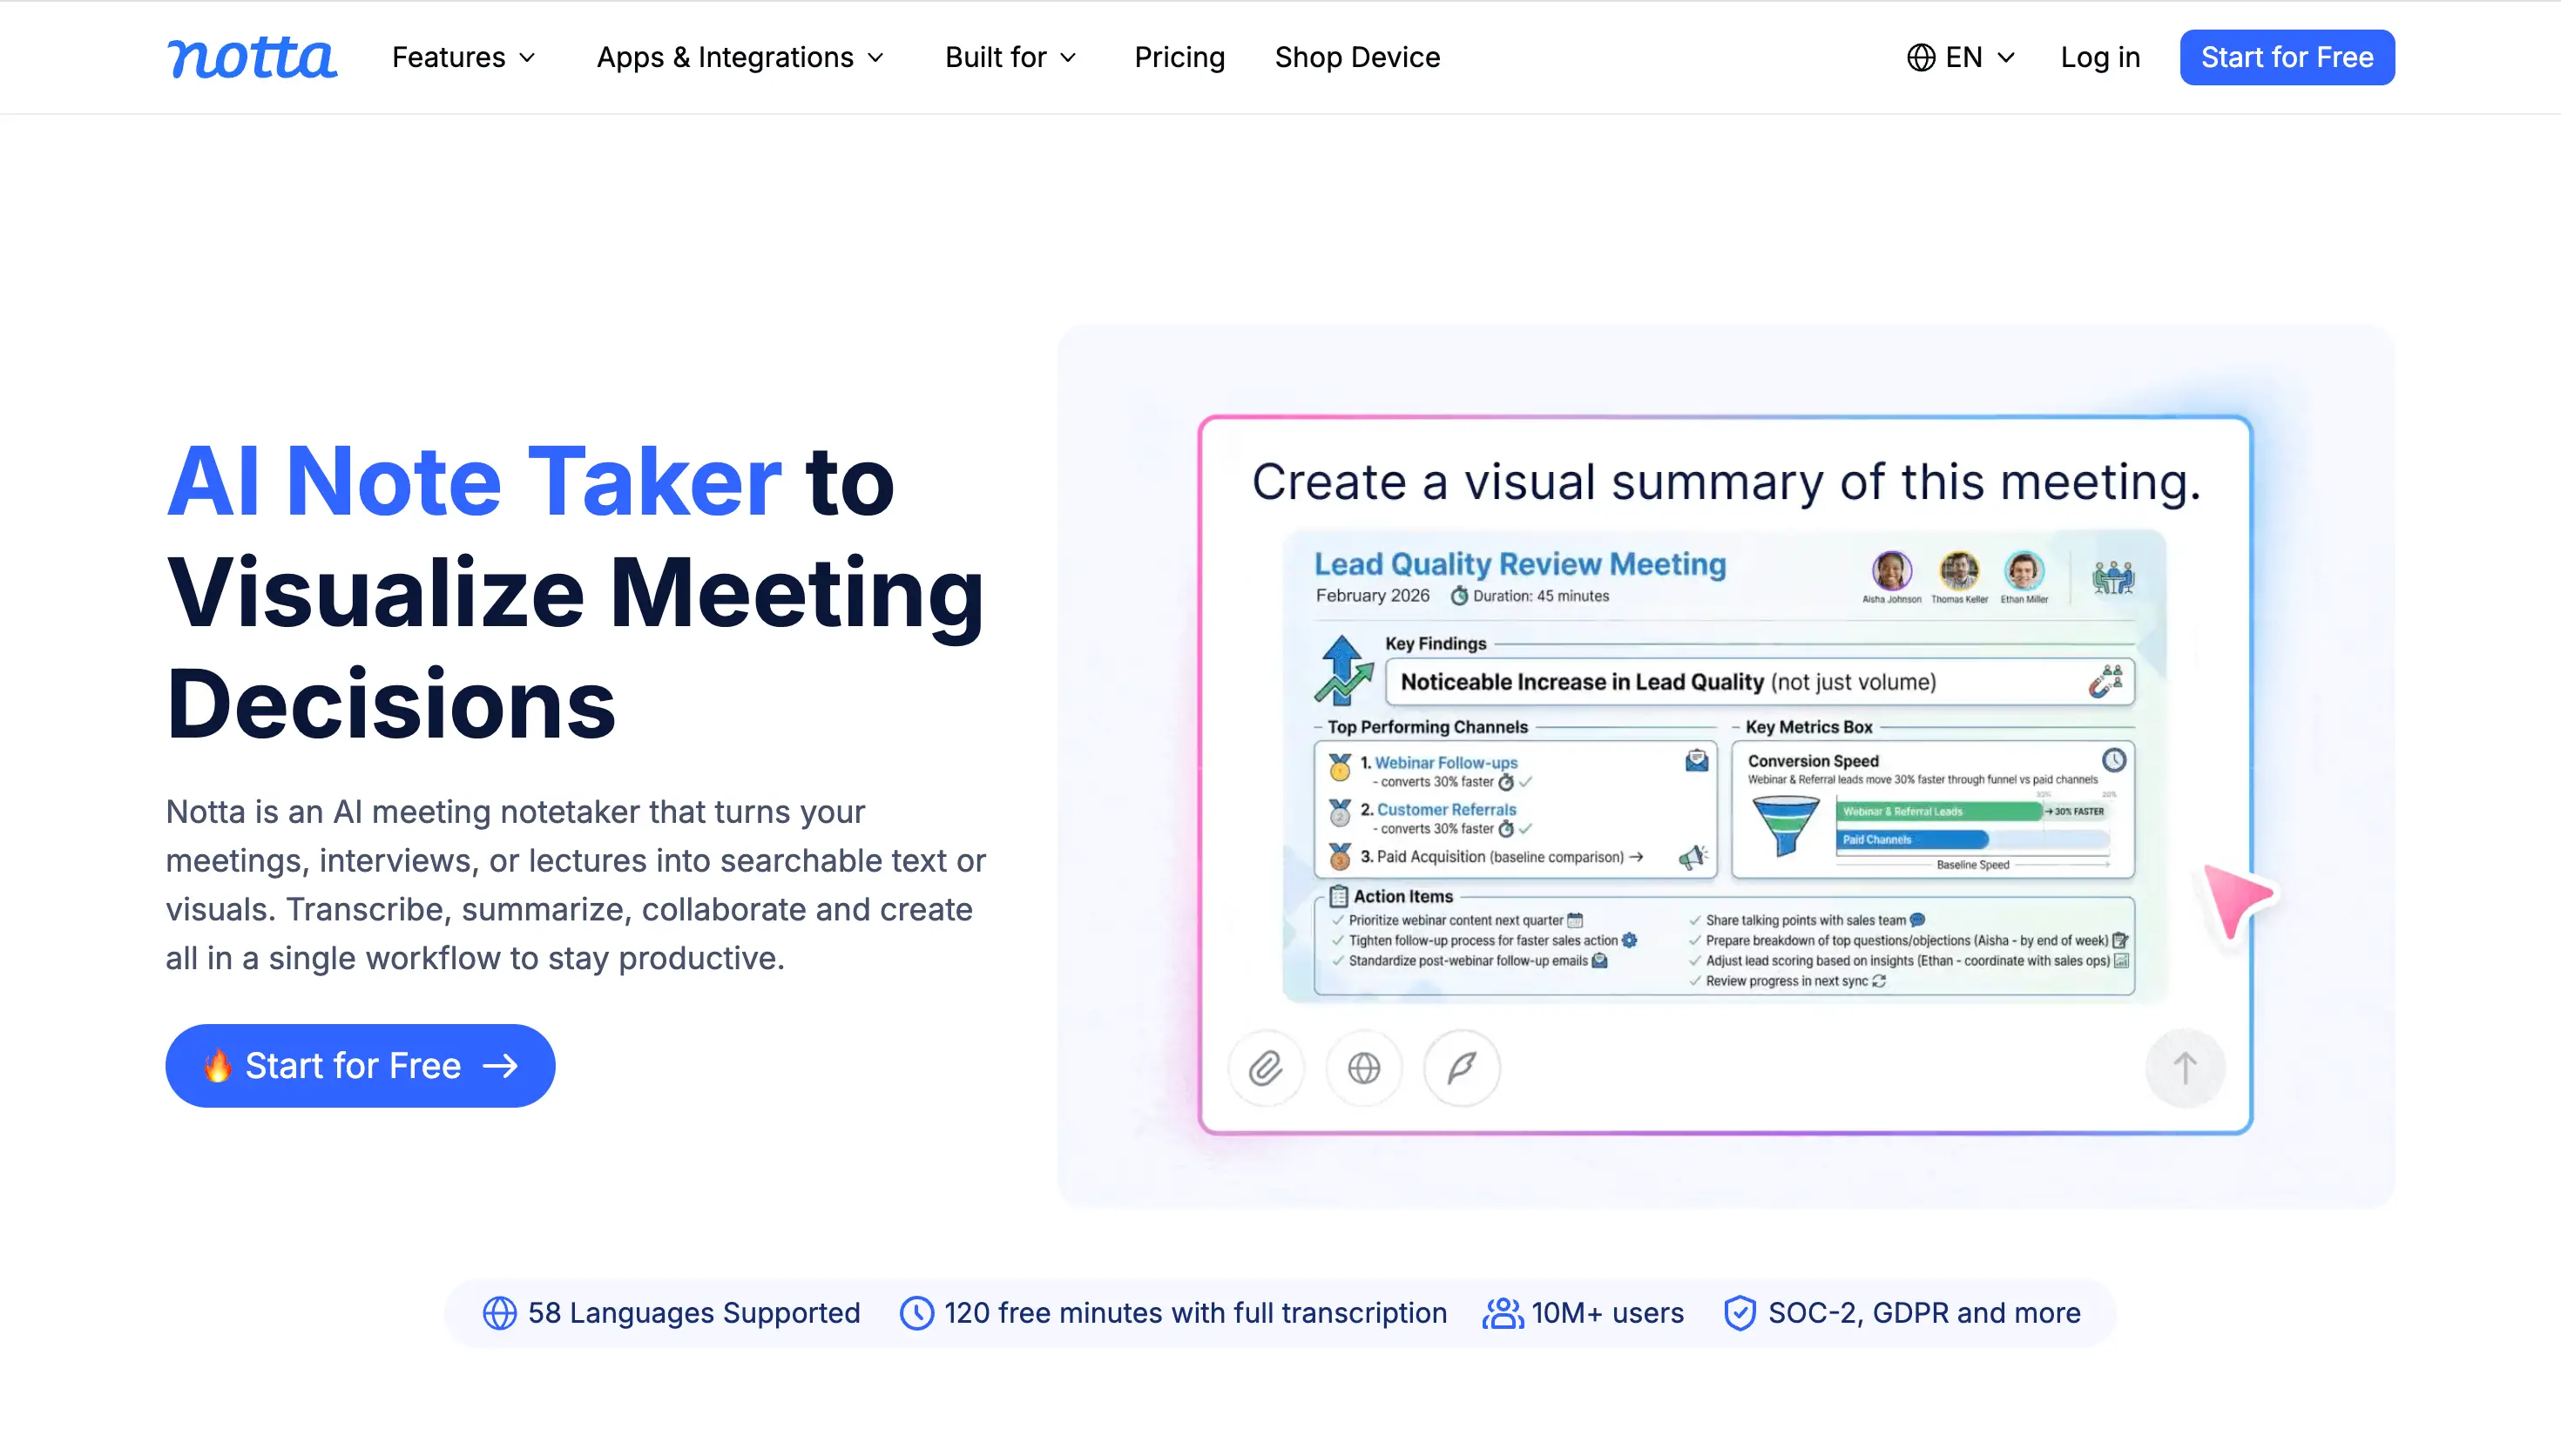The image size is (2561, 1456).
Task: Click "Prioritize webinar content next quarter" item
Action: pyautogui.click(x=1455, y=920)
